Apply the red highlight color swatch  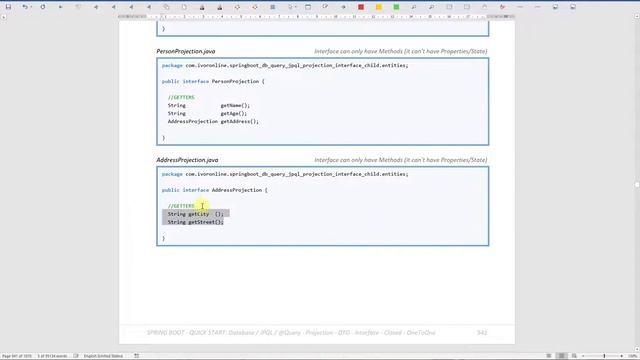pyautogui.click(x=361, y=7)
